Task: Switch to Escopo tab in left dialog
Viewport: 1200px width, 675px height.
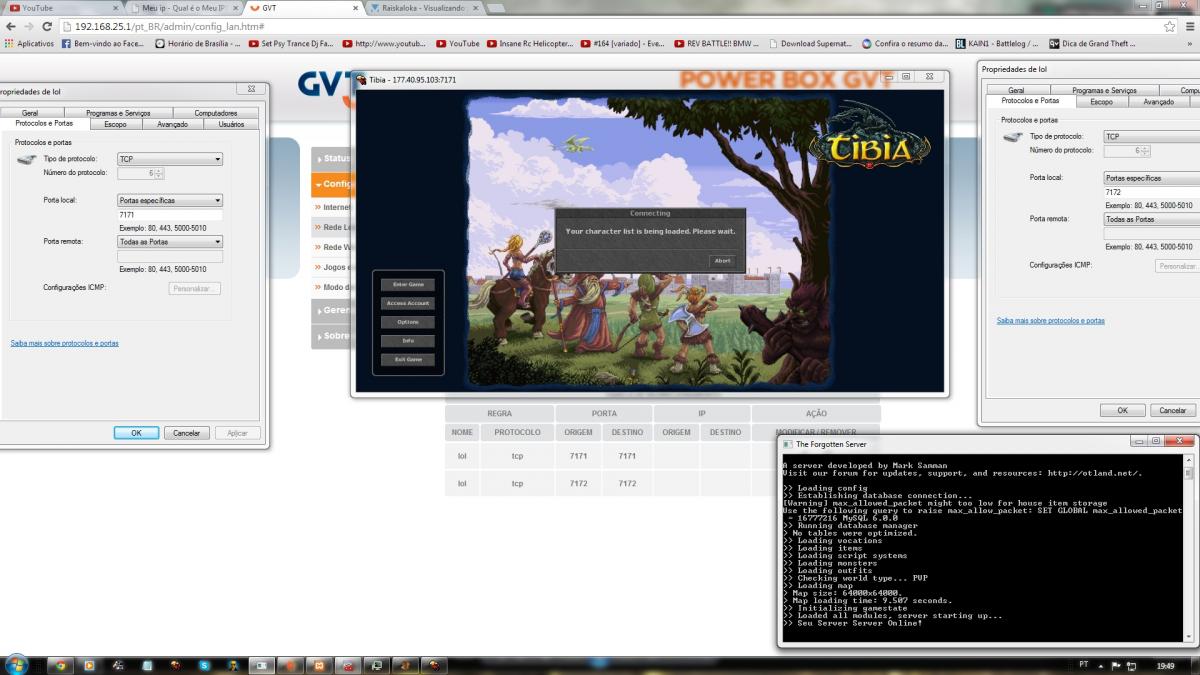Action: click(115, 124)
